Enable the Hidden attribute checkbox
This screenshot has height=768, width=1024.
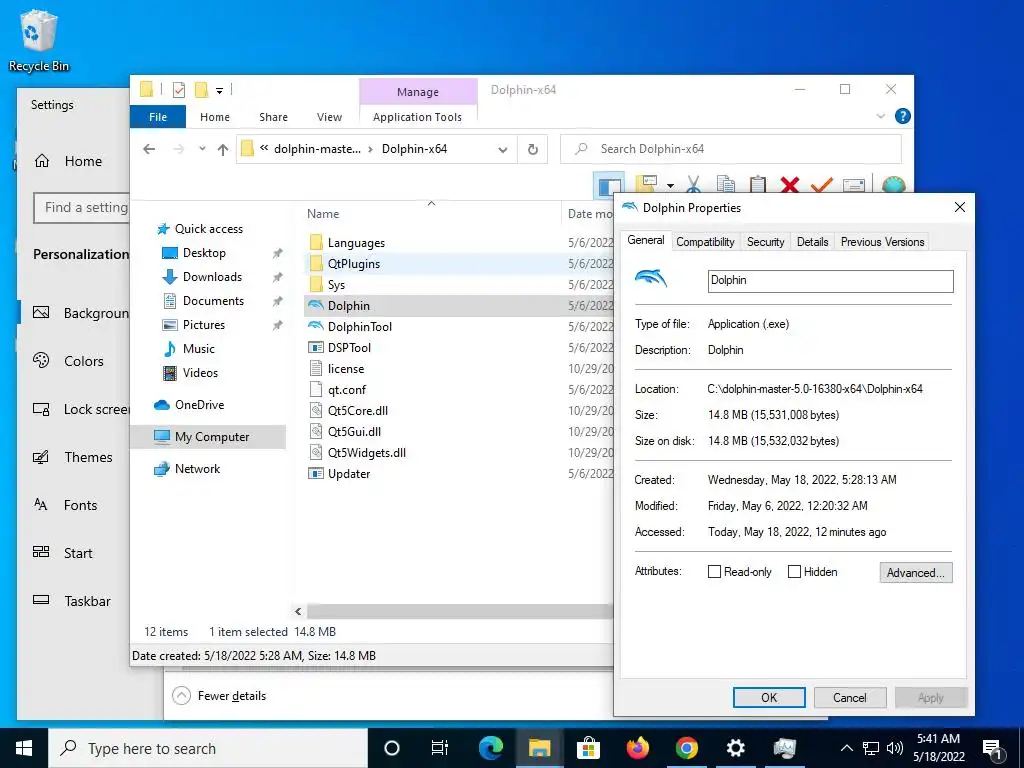794,572
